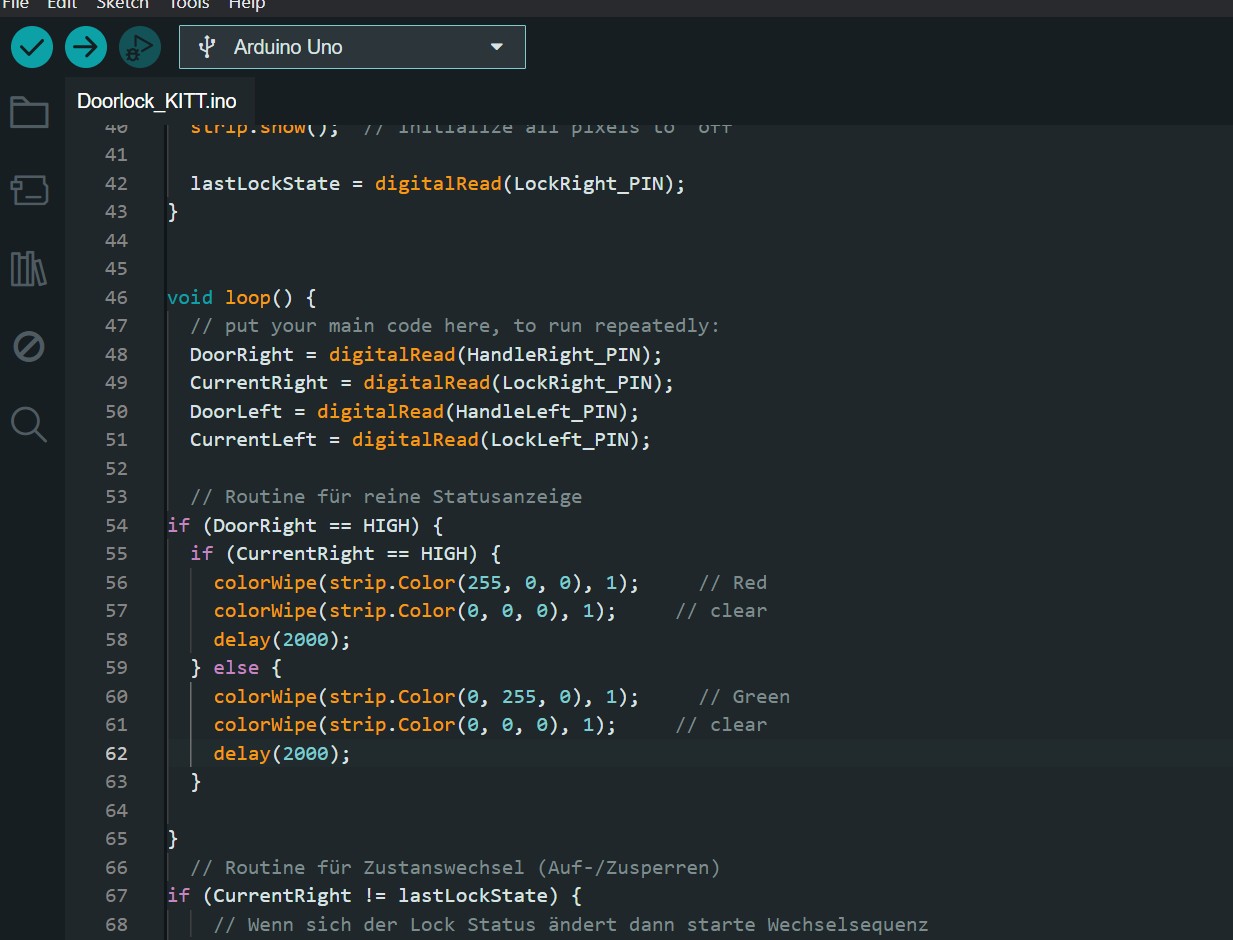Open the Sketch menu

point(122,5)
